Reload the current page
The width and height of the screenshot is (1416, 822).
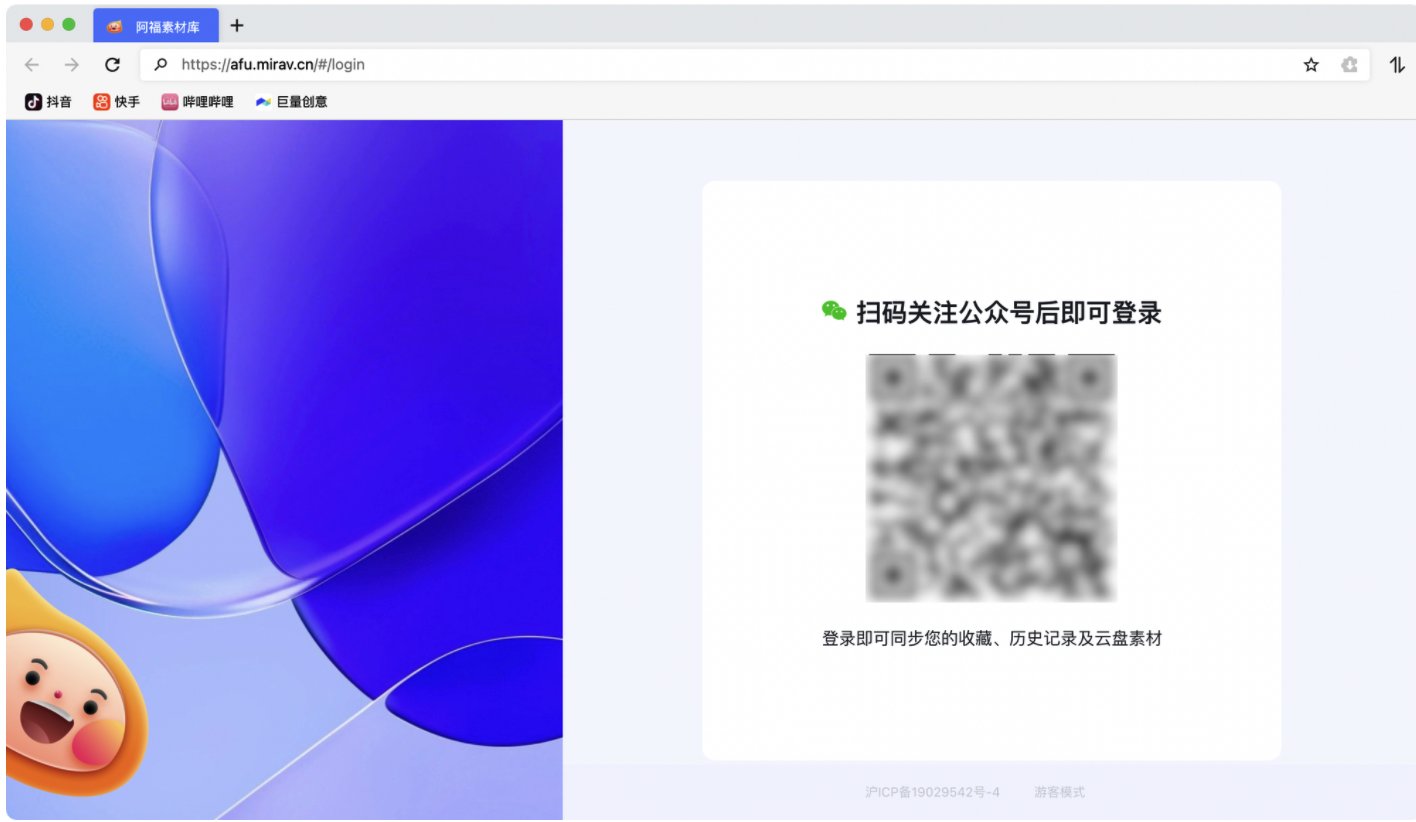tap(112, 64)
